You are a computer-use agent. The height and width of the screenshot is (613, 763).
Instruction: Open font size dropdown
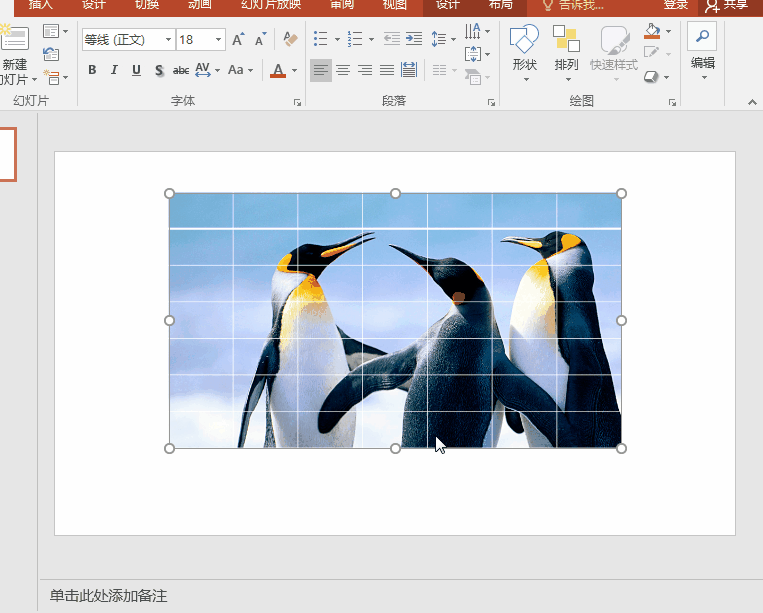click(218, 39)
